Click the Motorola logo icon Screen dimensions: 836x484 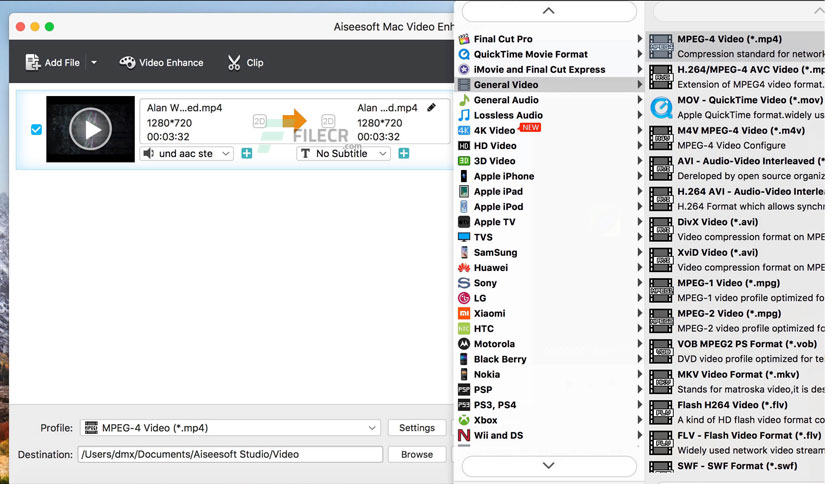click(464, 344)
